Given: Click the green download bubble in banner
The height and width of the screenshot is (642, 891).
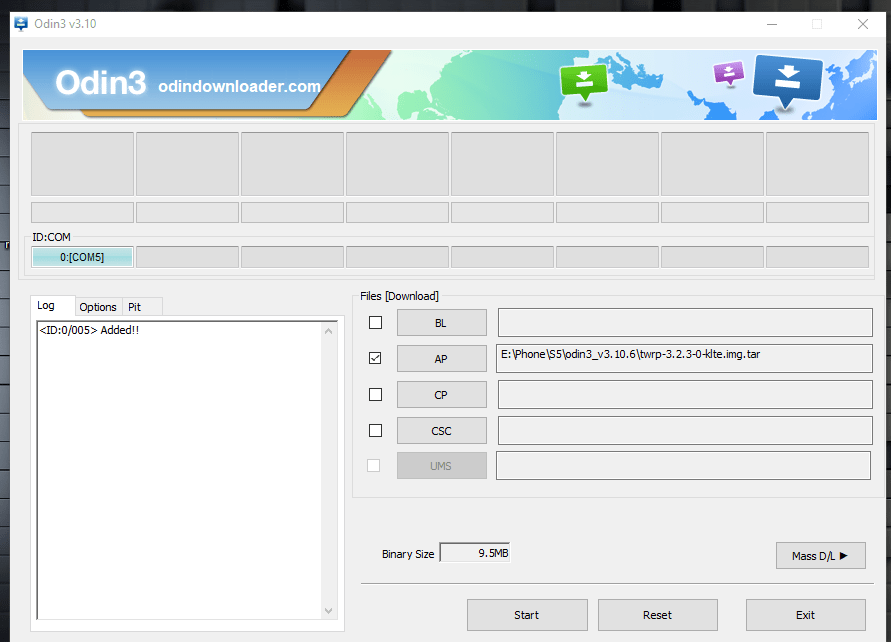Looking at the screenshot, I should point(584,82).
